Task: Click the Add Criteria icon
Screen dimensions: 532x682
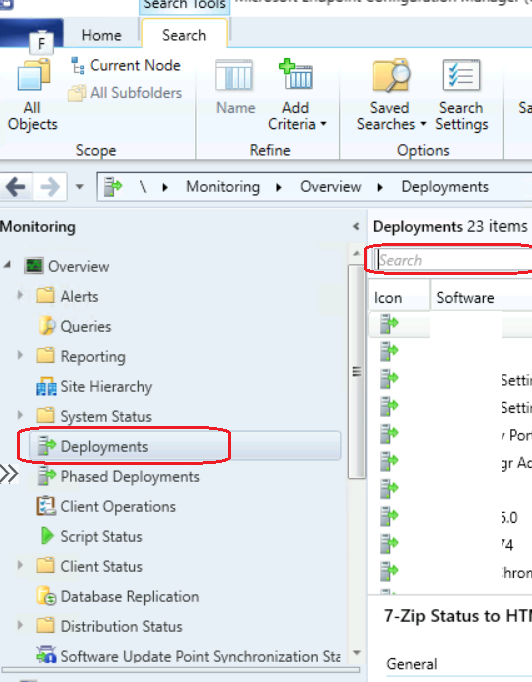Action: pyautogui.click(x=296, y=74)
